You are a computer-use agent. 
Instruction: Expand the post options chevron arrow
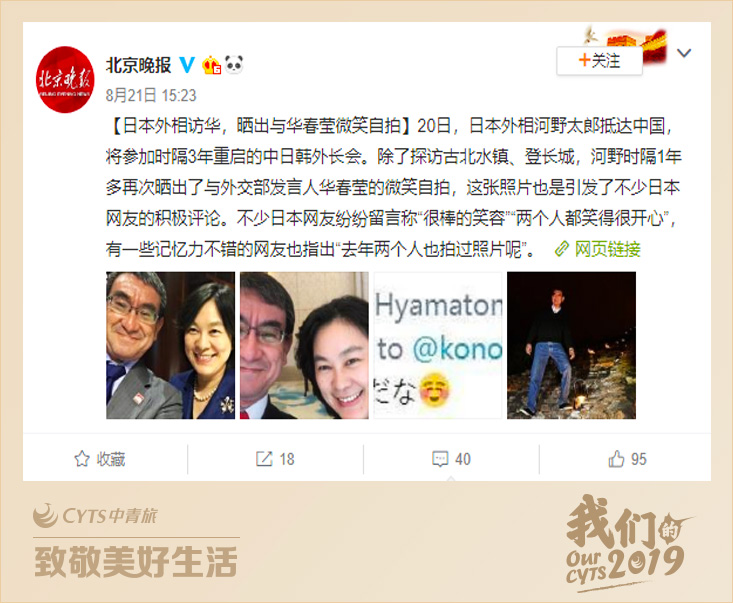coord(683,53)
